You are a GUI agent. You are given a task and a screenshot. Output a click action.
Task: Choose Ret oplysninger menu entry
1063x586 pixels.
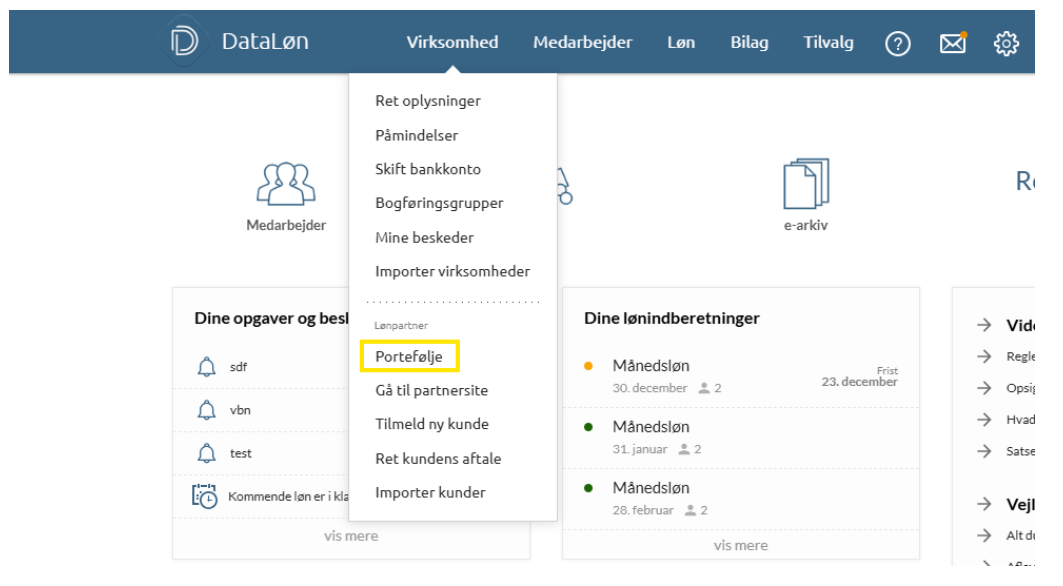(427, 101)
